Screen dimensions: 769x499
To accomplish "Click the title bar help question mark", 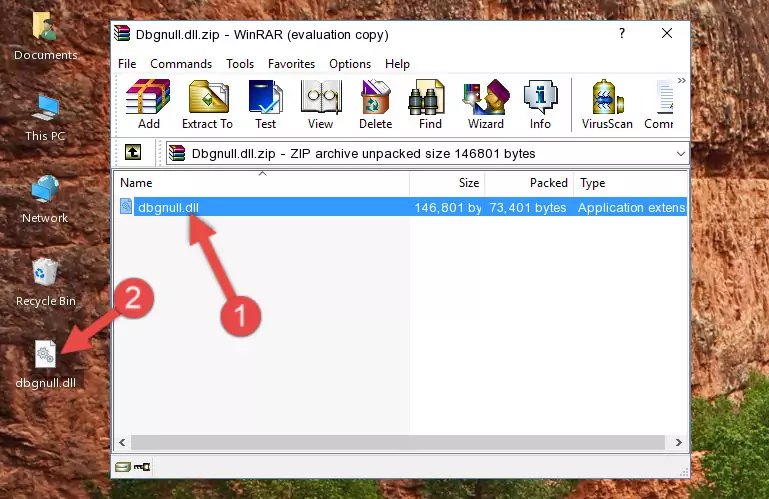I will click(x=622, y=33).
